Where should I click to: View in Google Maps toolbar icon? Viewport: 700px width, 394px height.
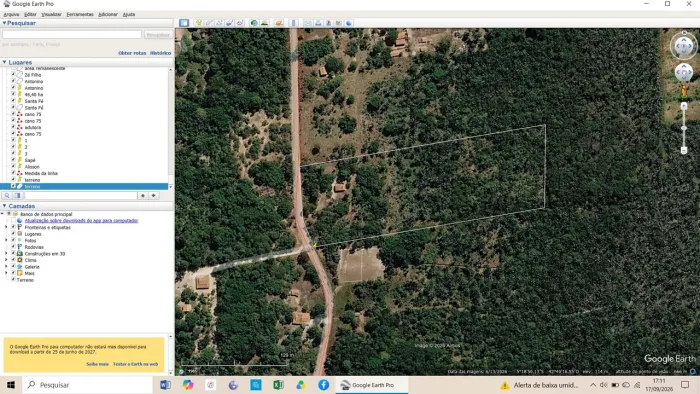click(339, 23)
